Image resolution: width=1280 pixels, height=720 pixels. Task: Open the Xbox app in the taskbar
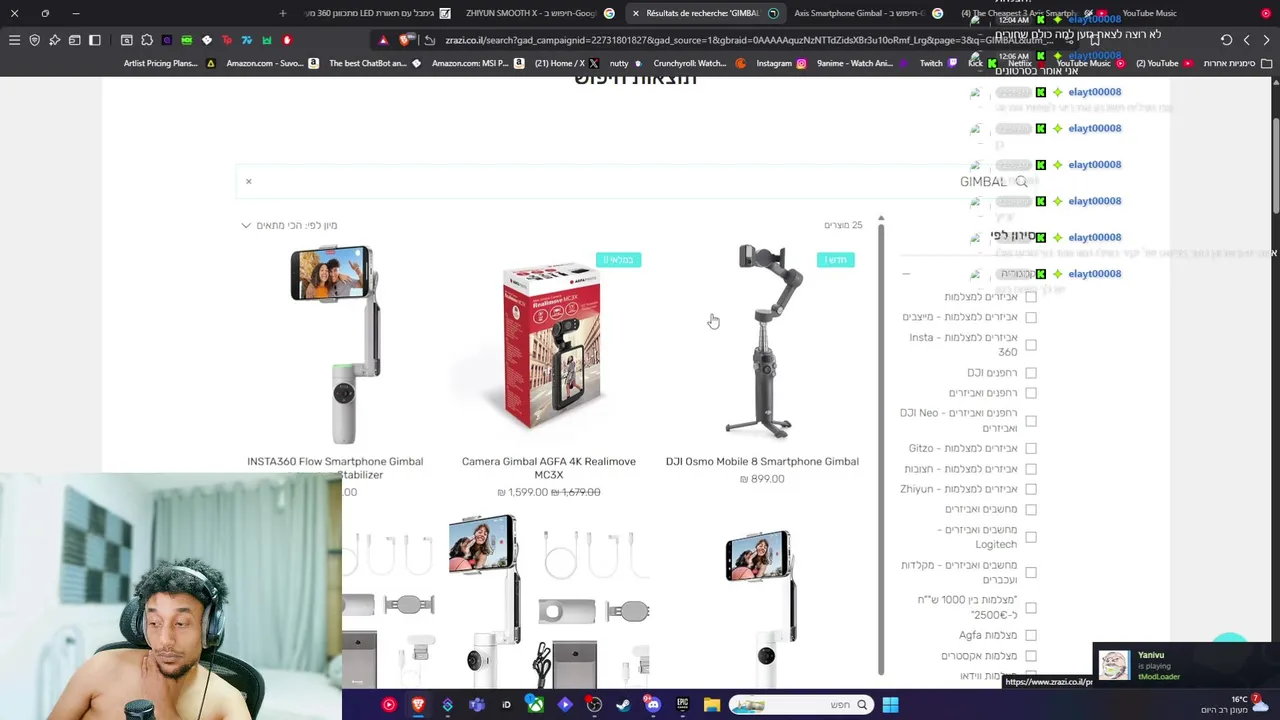(x=536, y=705)
